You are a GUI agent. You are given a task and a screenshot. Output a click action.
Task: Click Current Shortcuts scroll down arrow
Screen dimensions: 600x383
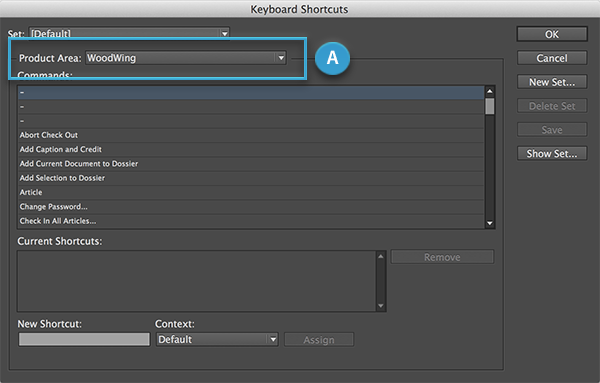click(x=380, y=305)
